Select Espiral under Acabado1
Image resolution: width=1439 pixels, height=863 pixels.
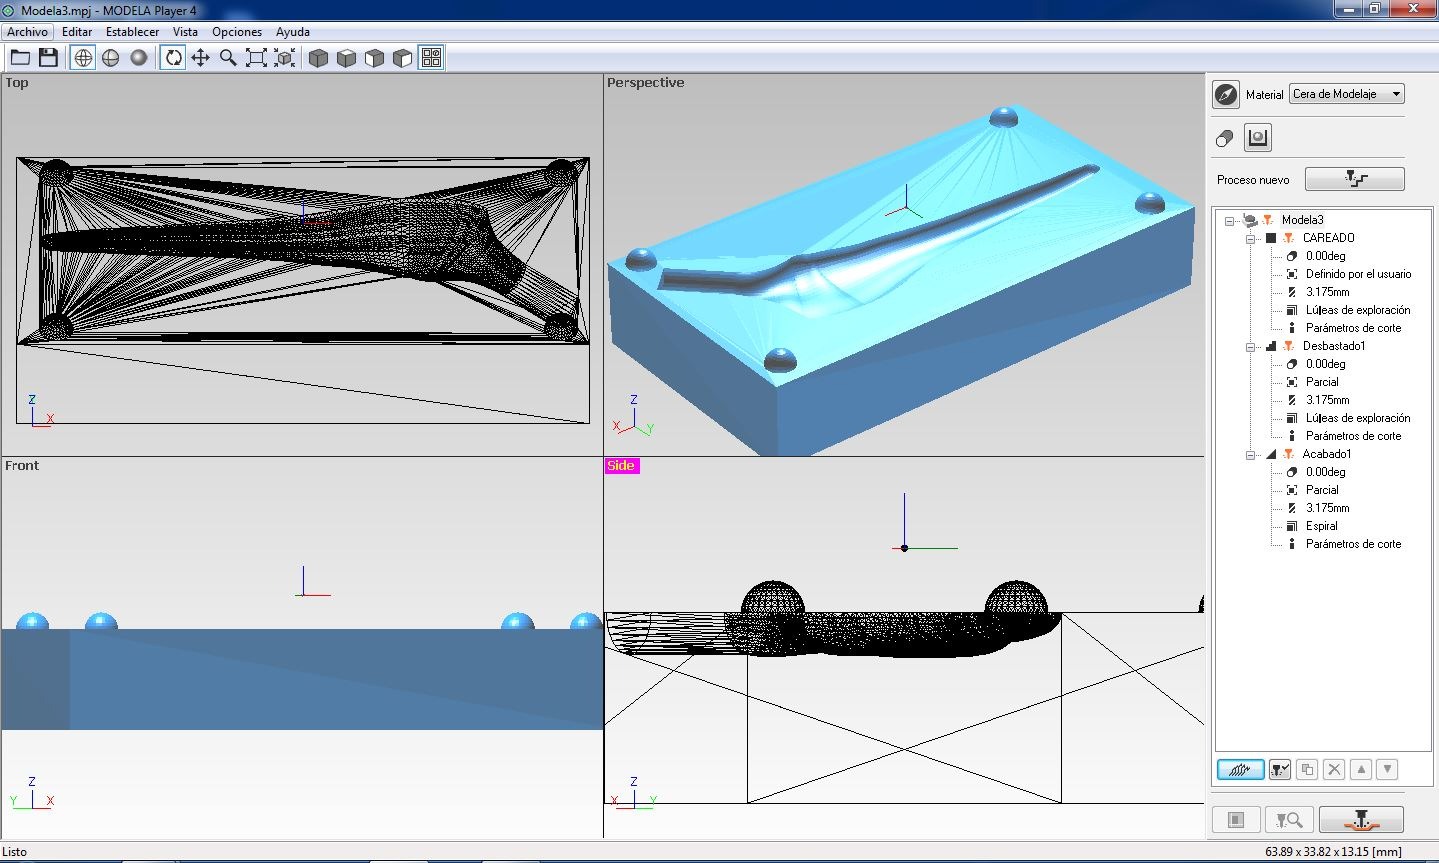(1321, 526)
